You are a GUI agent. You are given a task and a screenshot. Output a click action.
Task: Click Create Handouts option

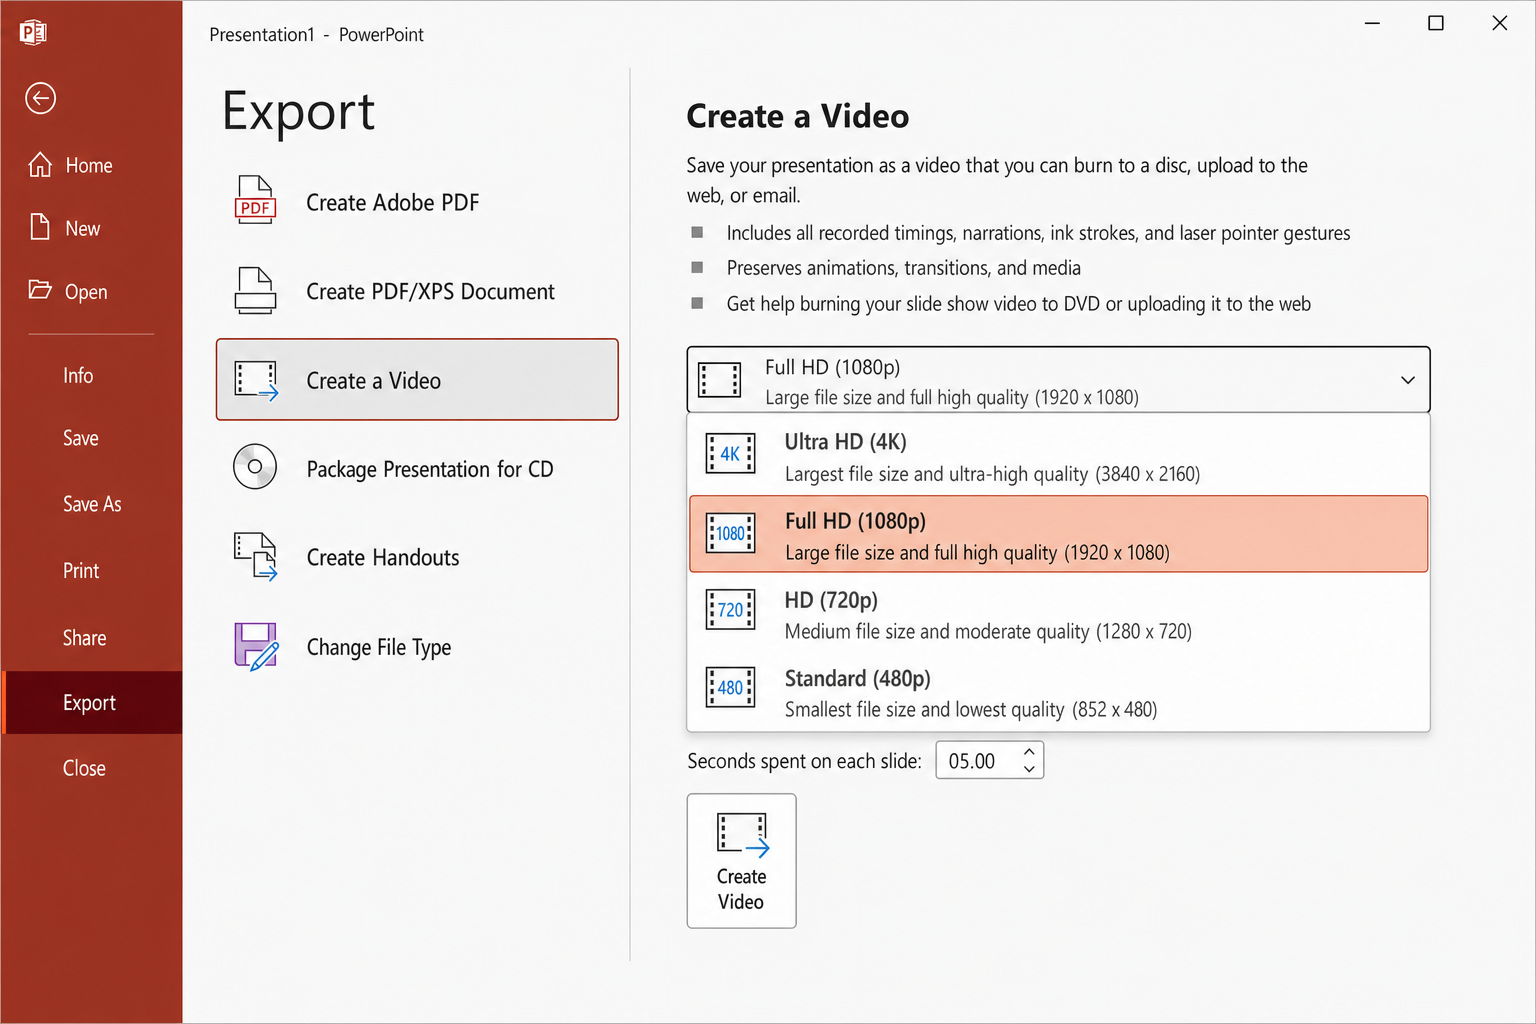tap(417, 557)
